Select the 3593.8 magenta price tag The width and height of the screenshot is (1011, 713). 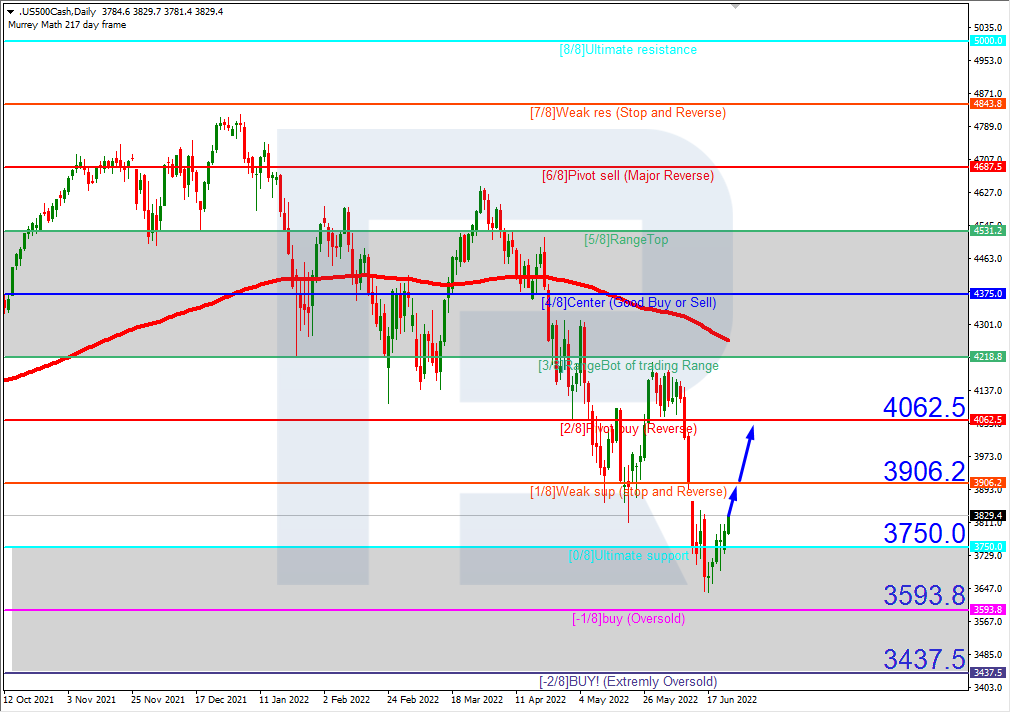[987, 609]
